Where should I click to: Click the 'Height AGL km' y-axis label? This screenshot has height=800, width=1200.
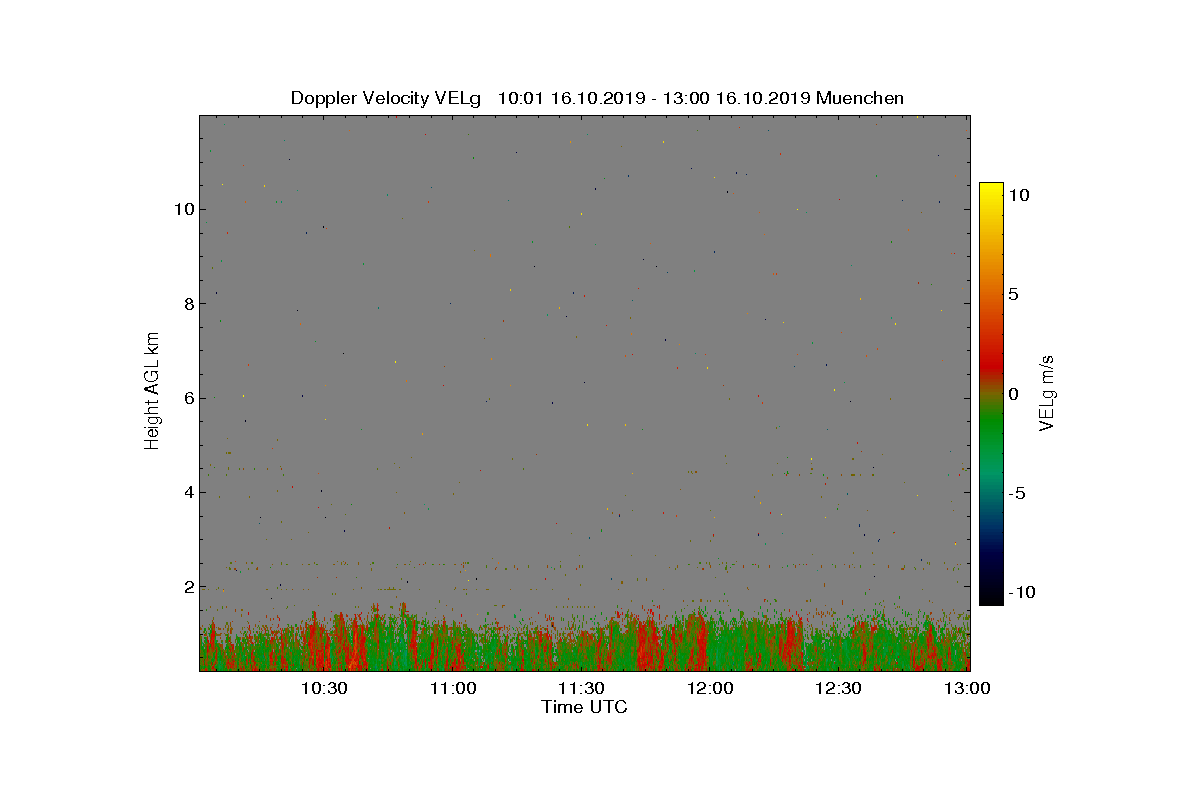tap(152, 391)
